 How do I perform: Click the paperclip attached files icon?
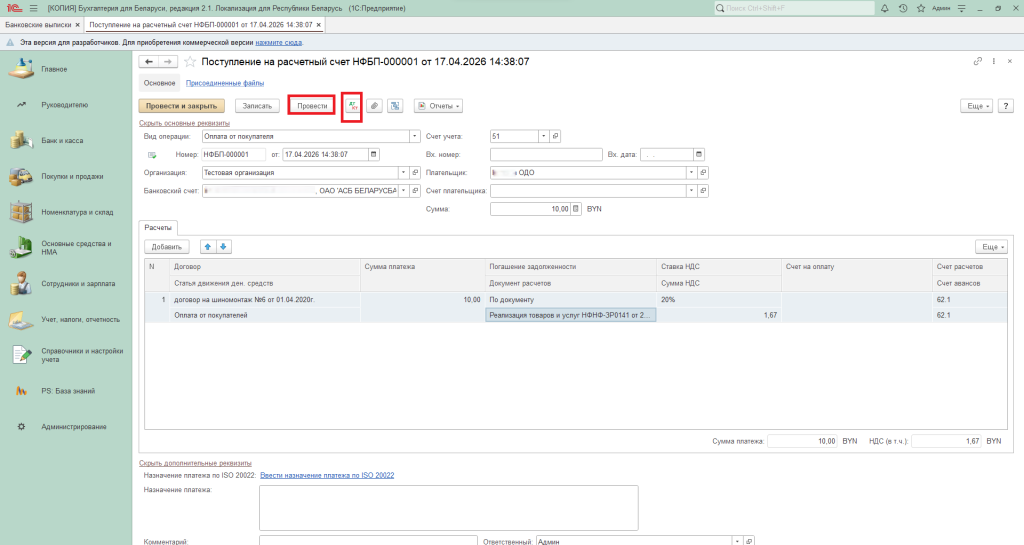tap(374, 105)
